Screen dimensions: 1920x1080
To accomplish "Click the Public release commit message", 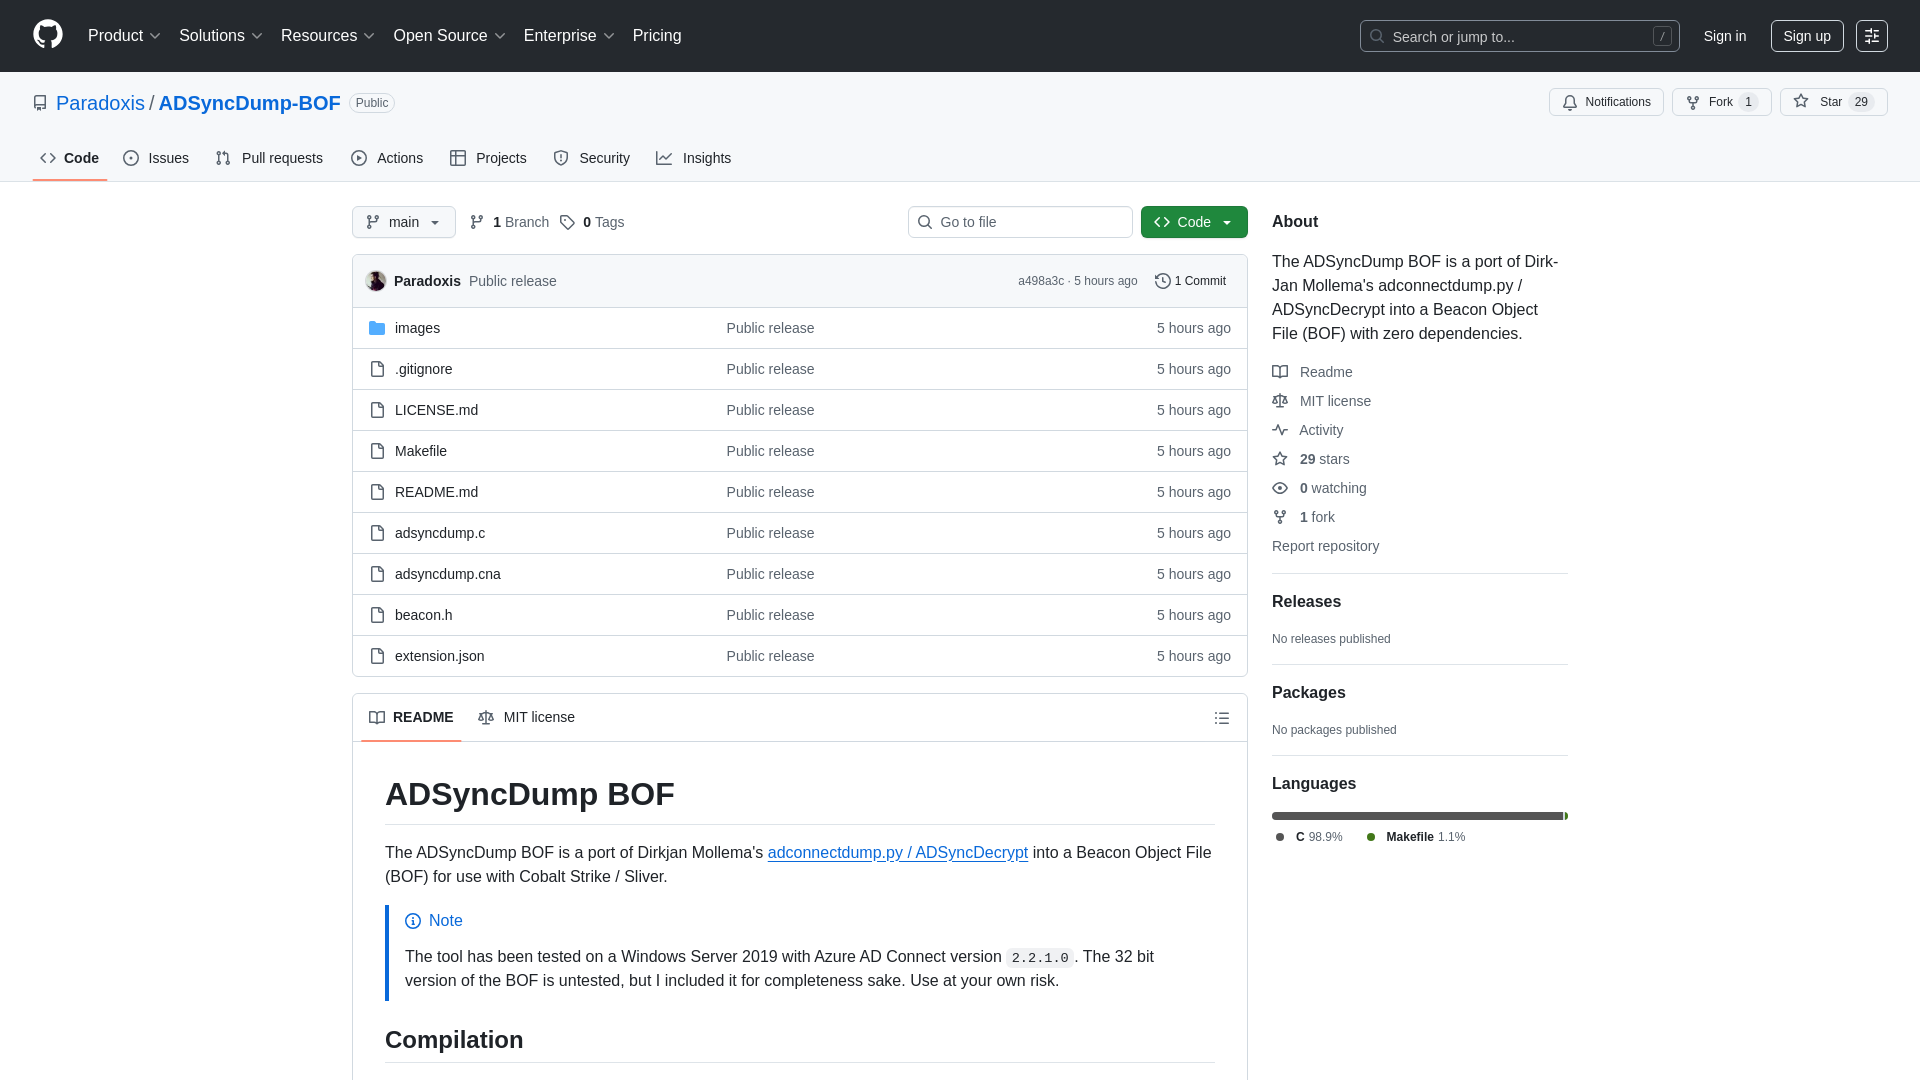I will click(512, 281).
